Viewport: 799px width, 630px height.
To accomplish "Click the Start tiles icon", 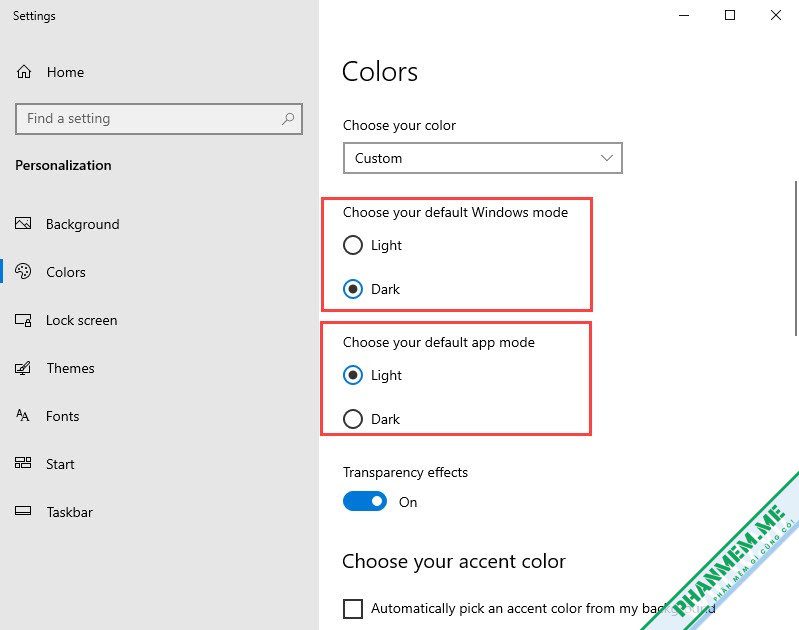I will coord(23,463).
